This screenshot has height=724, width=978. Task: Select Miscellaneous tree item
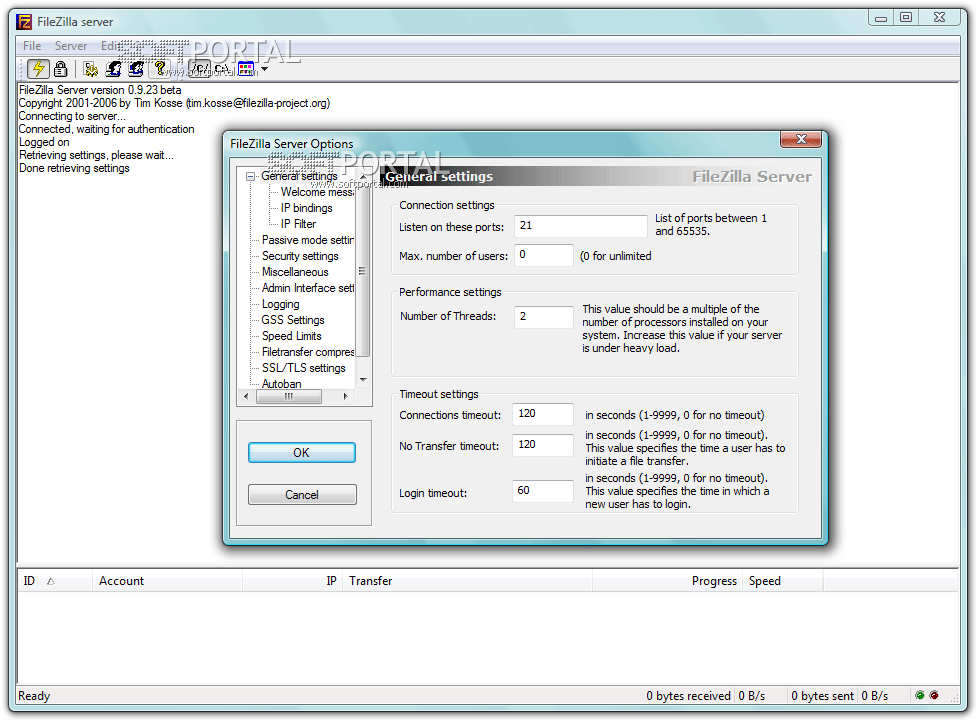coord(295,273)
